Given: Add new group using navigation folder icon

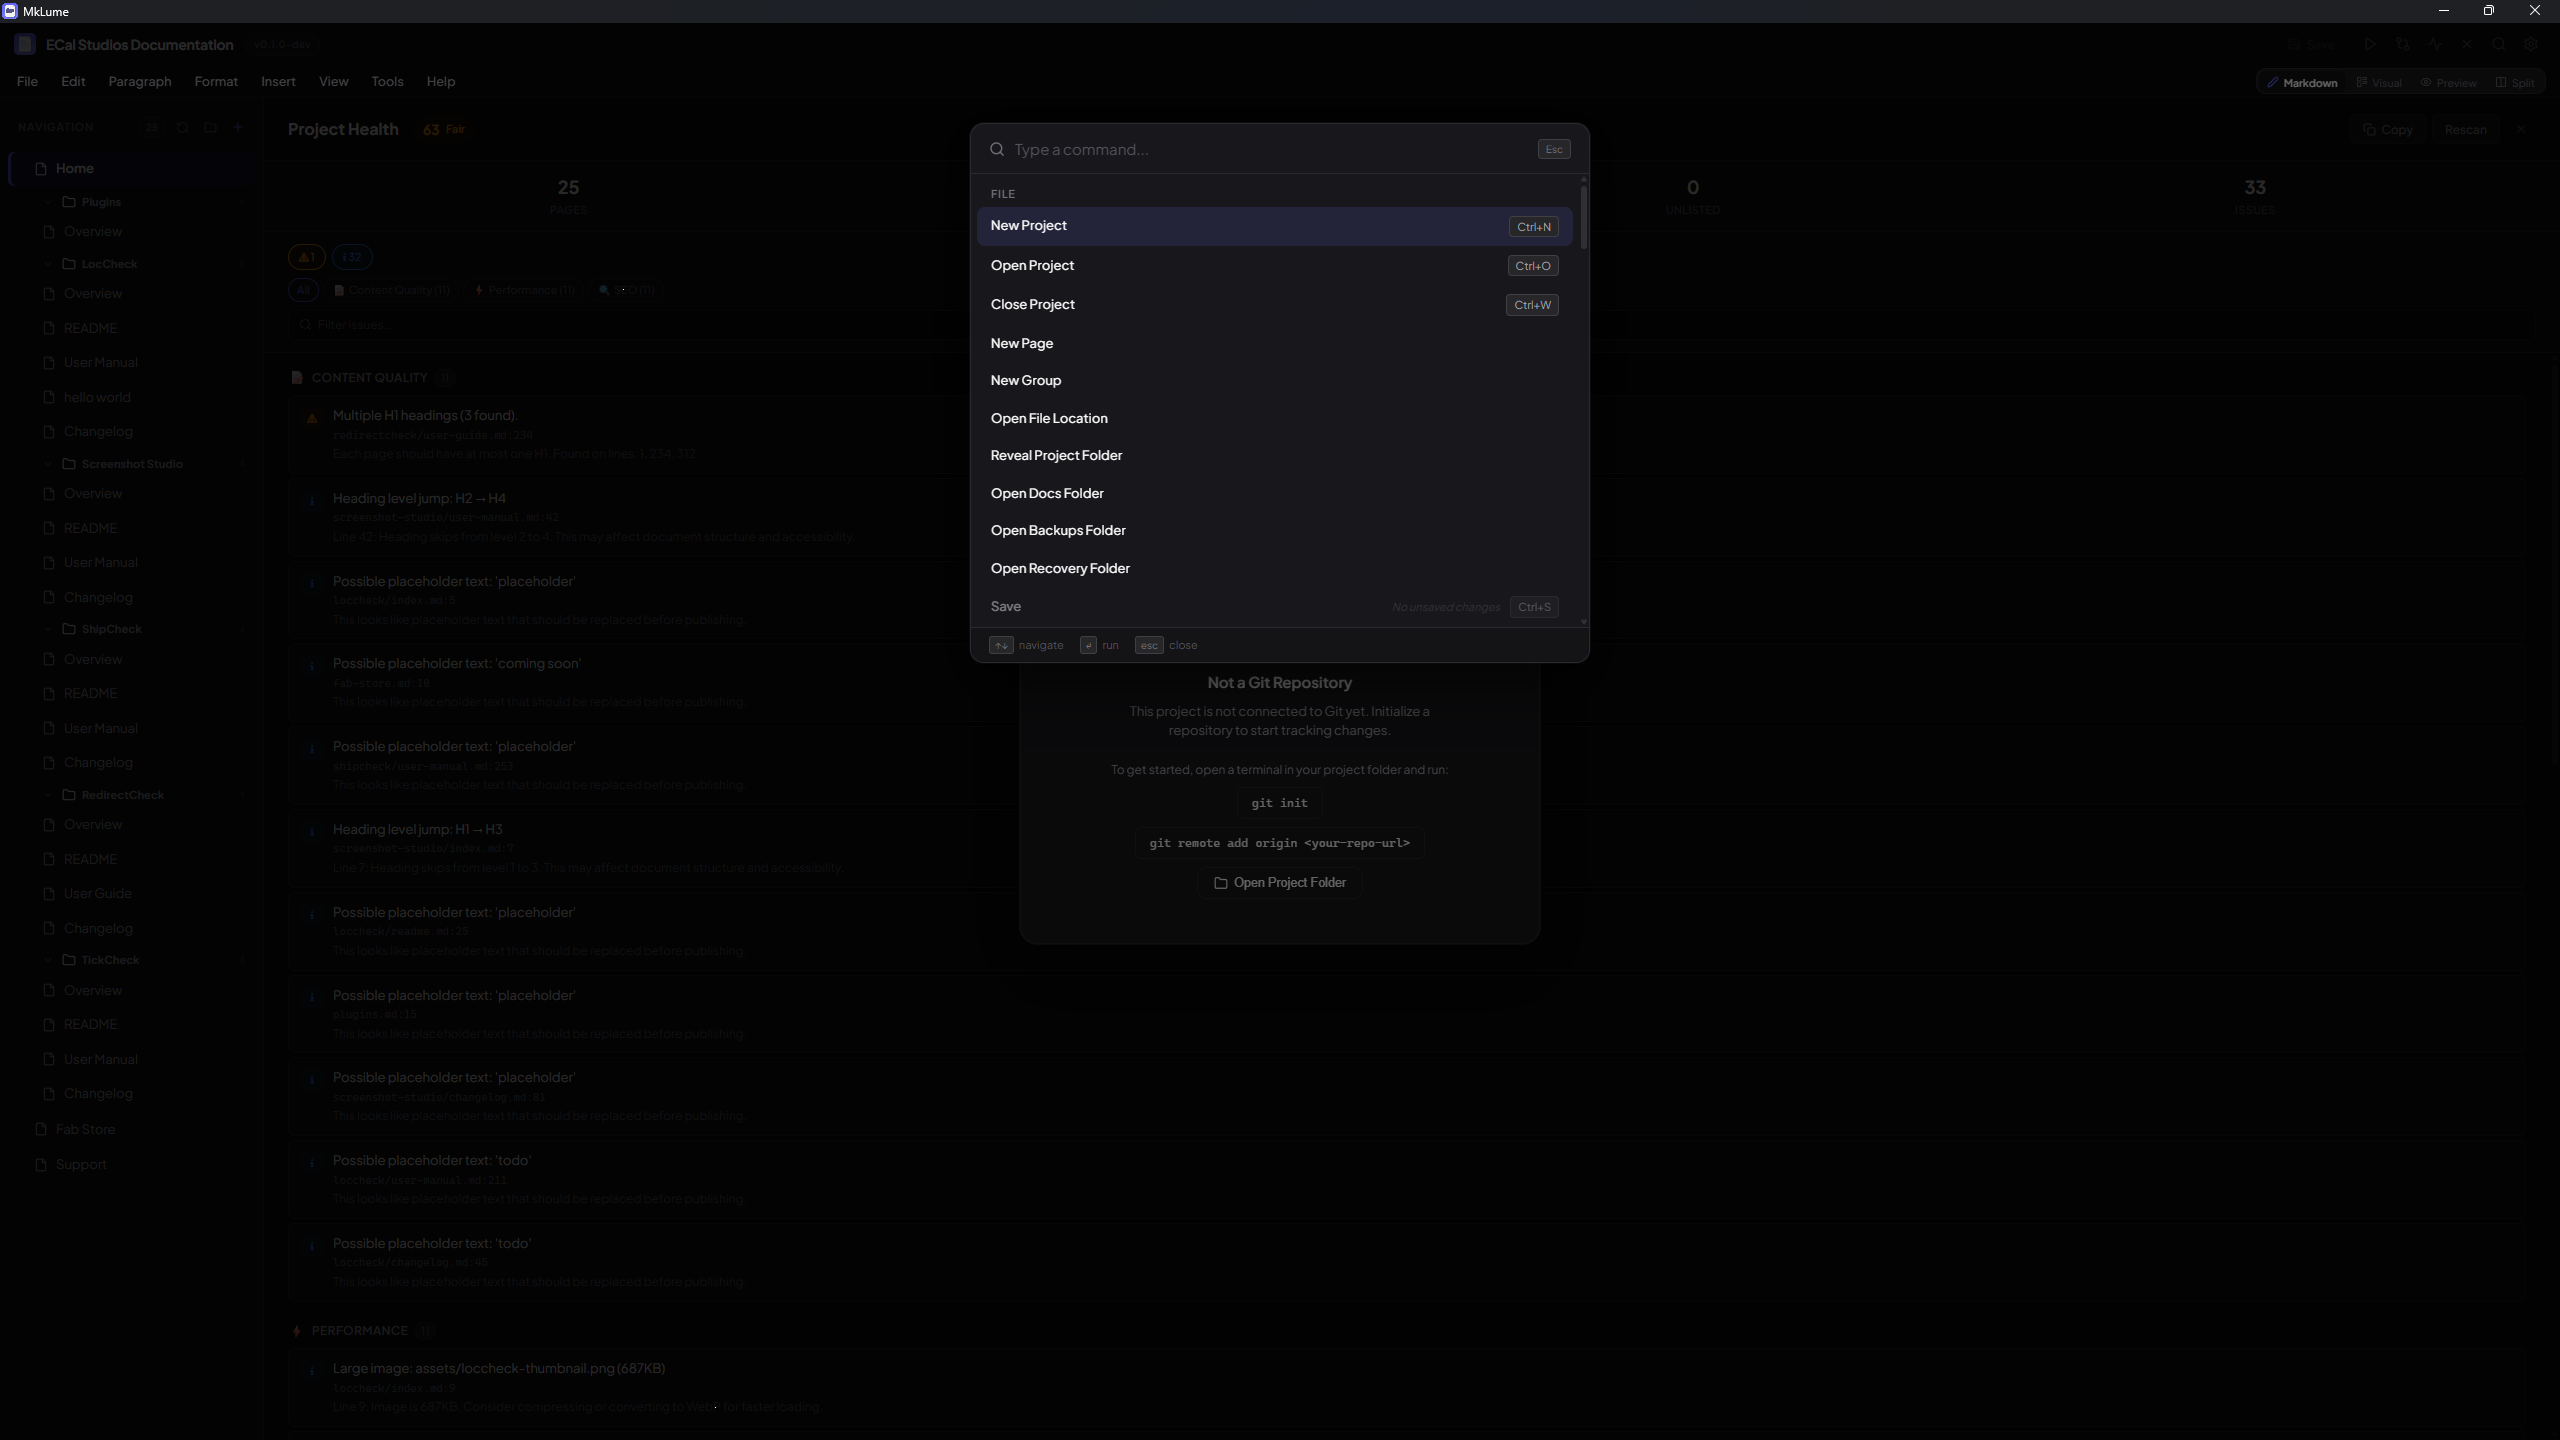Looking at the screenshot, I should click(x=210, y=127).
